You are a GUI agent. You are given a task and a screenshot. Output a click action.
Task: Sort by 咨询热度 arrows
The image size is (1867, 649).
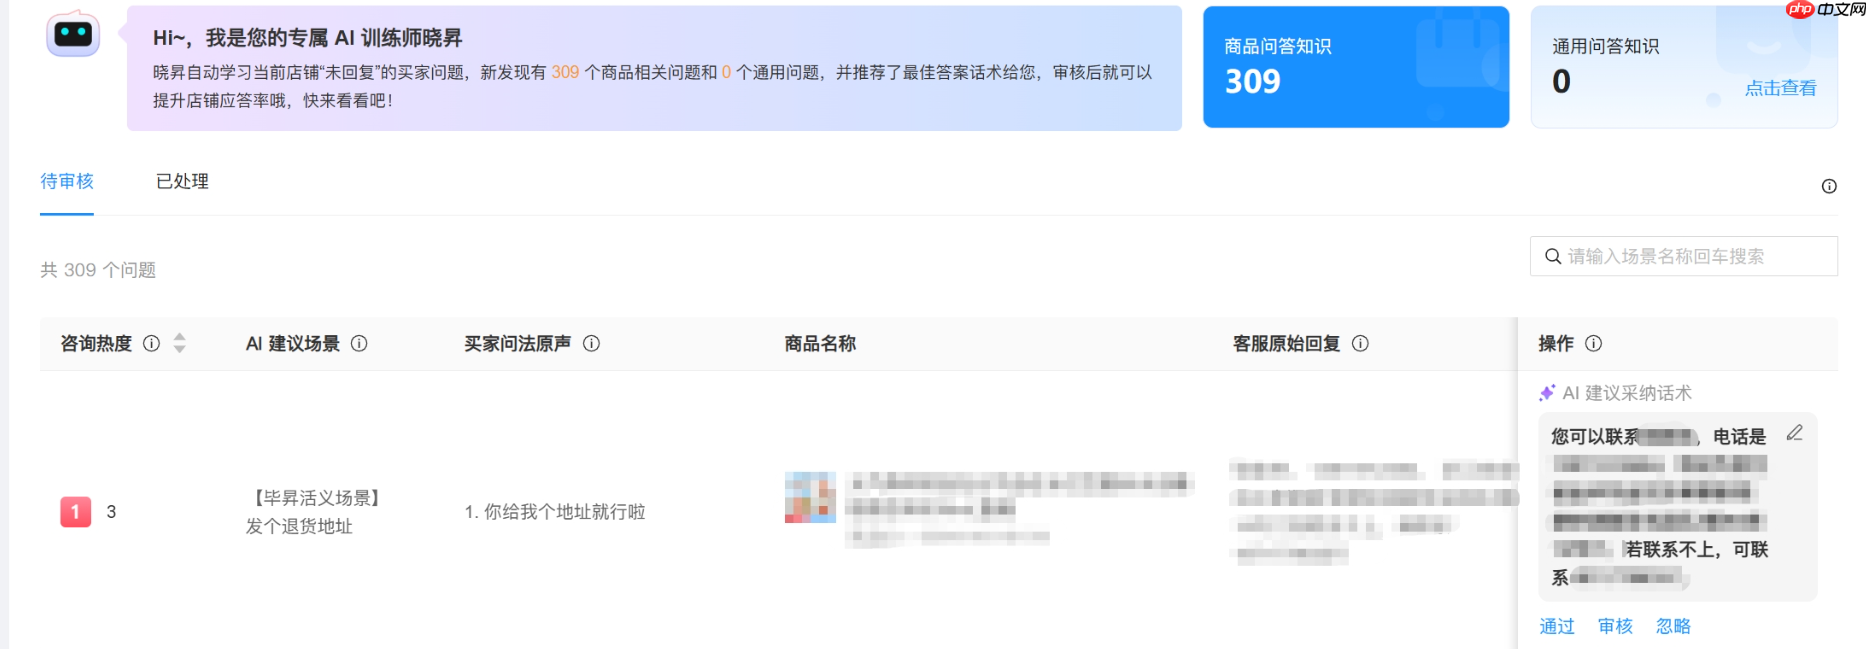[180, 343]
